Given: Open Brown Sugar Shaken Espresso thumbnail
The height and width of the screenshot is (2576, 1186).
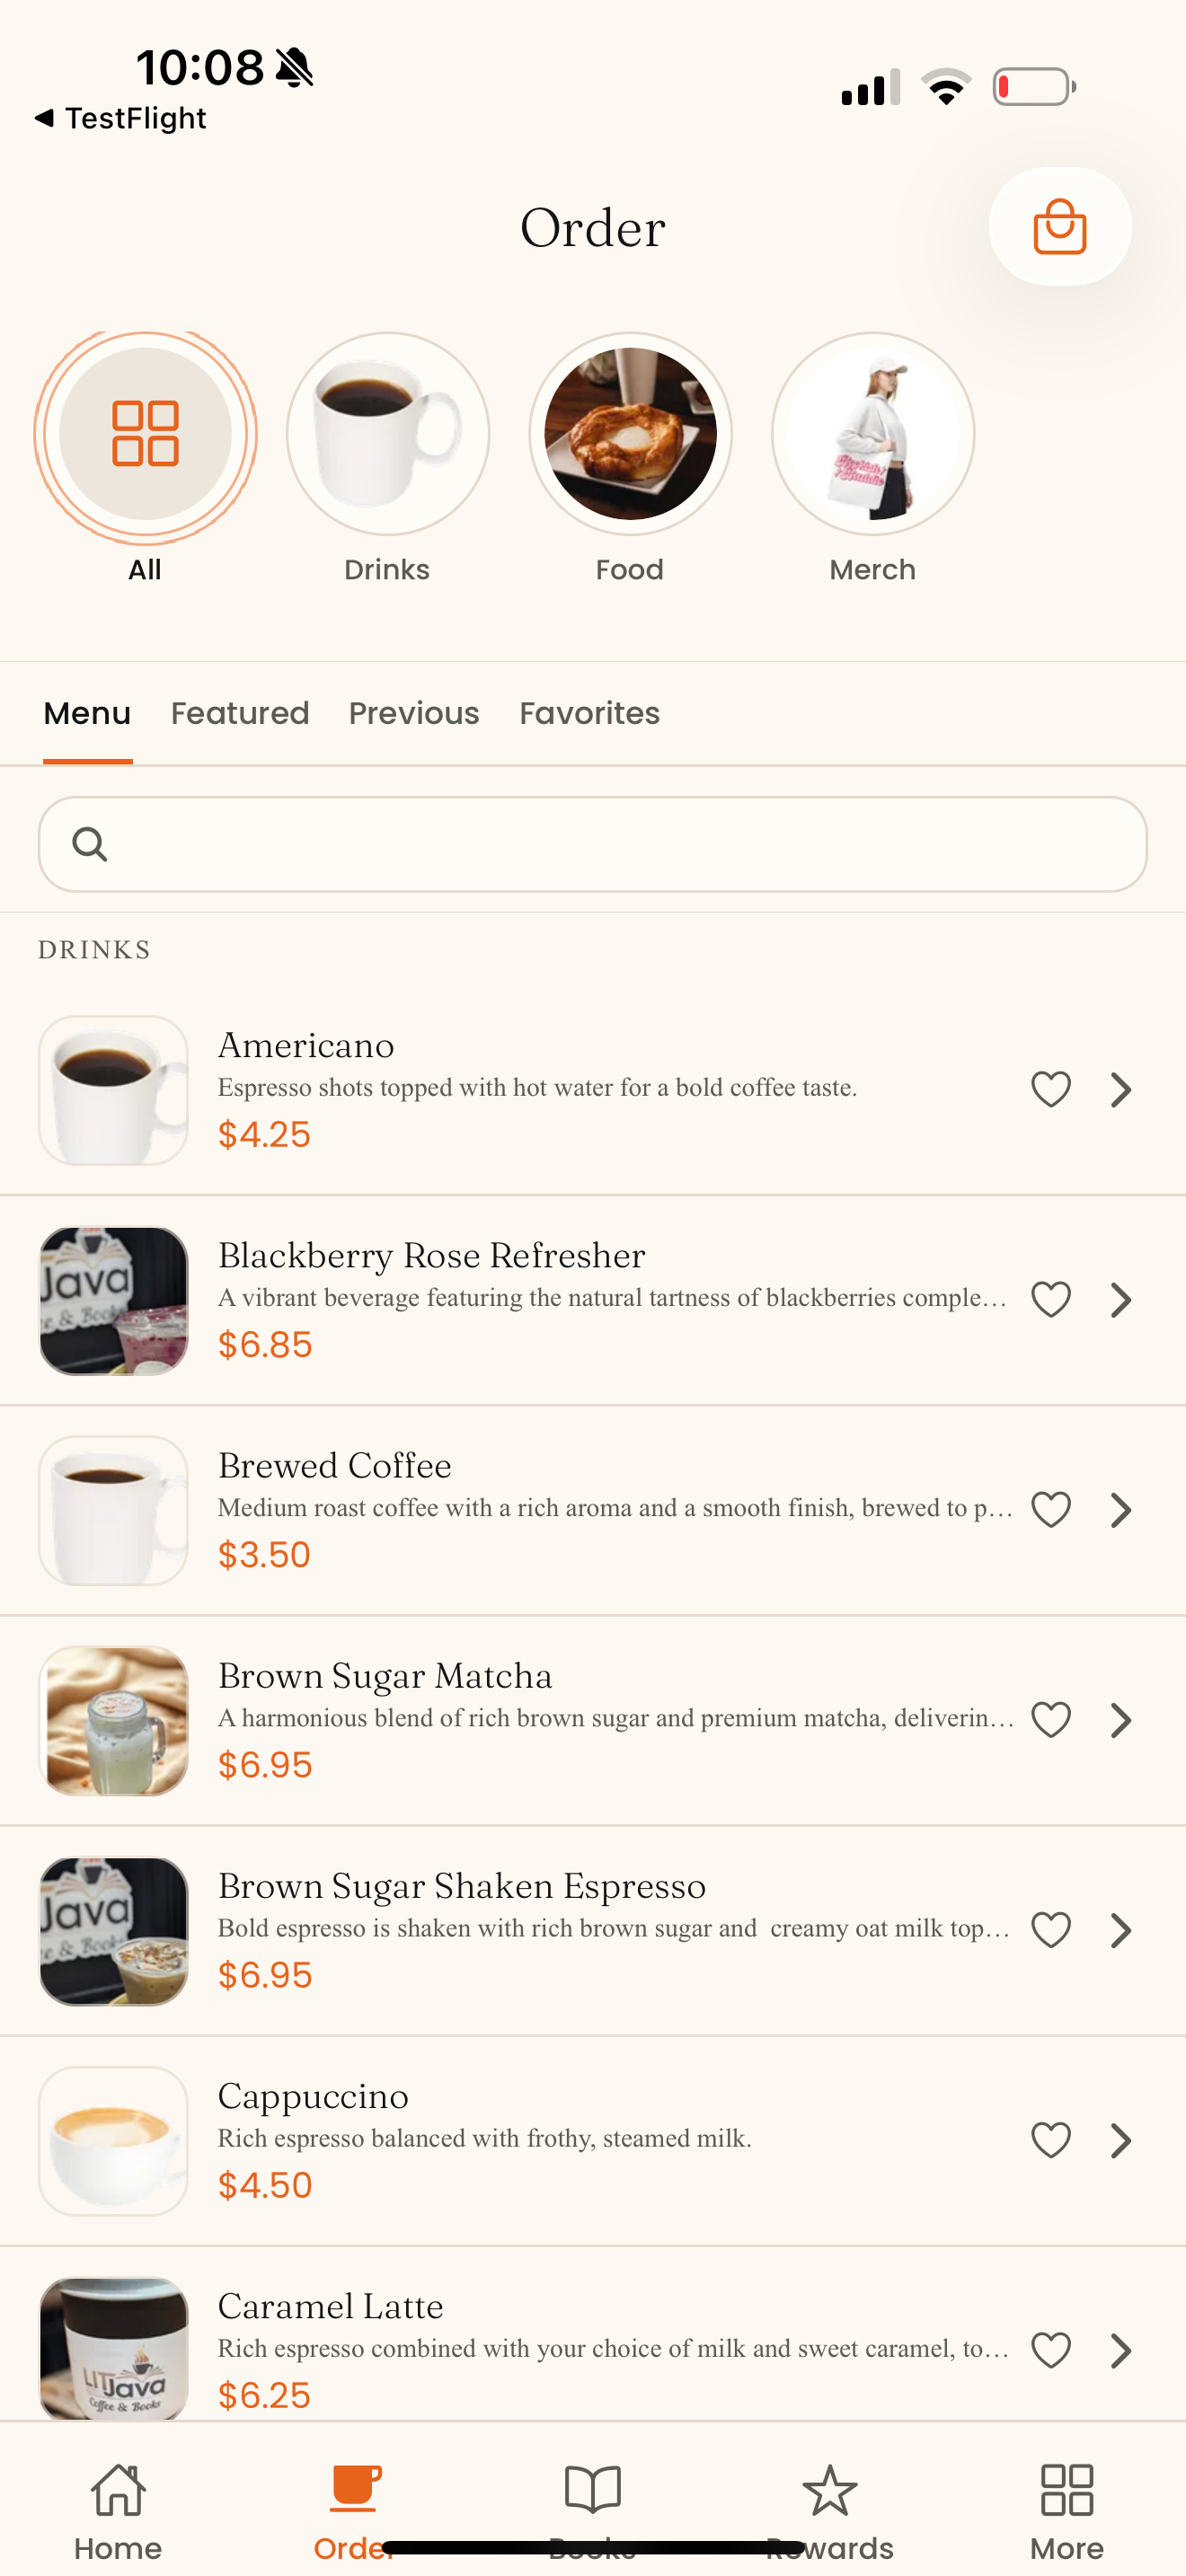Looking at the screenshot, I should coord(113,1931).
